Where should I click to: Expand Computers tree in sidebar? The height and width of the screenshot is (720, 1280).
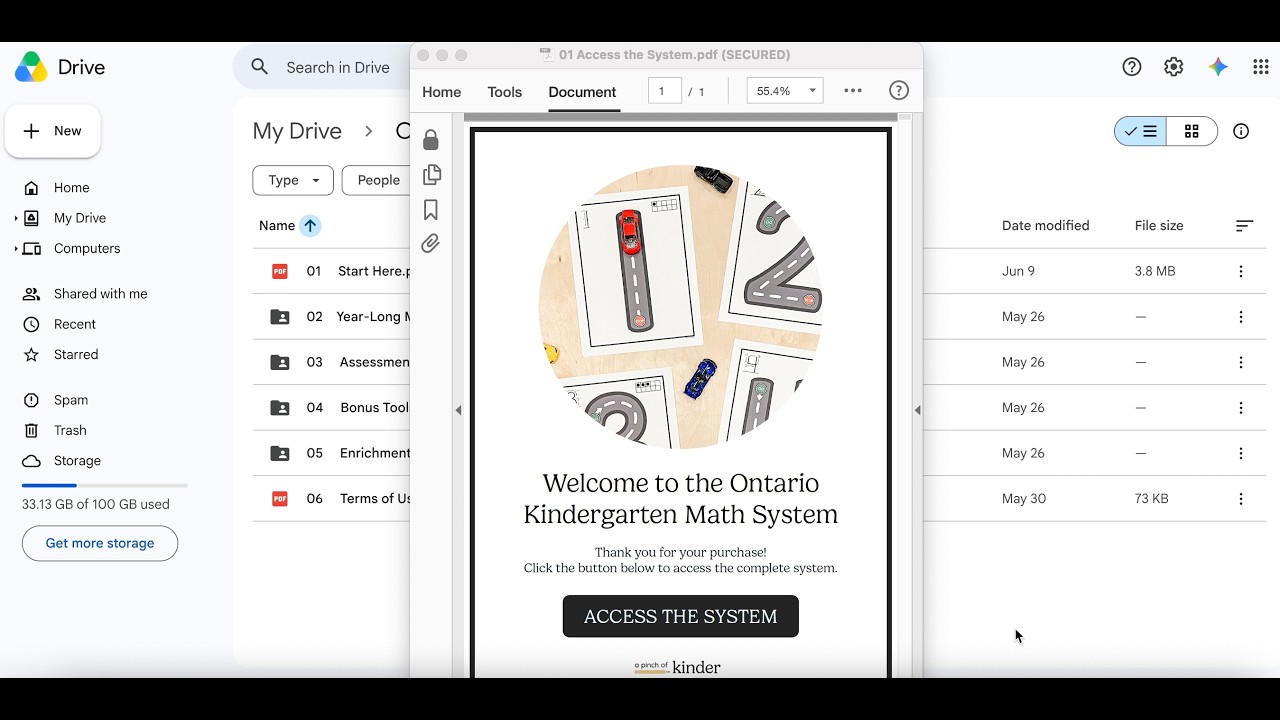coord(16,249)
